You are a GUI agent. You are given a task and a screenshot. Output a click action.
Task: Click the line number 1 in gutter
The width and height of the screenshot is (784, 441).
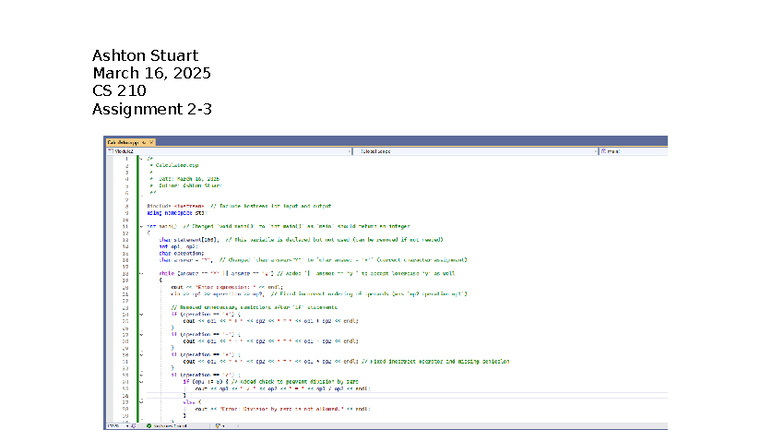128,158
